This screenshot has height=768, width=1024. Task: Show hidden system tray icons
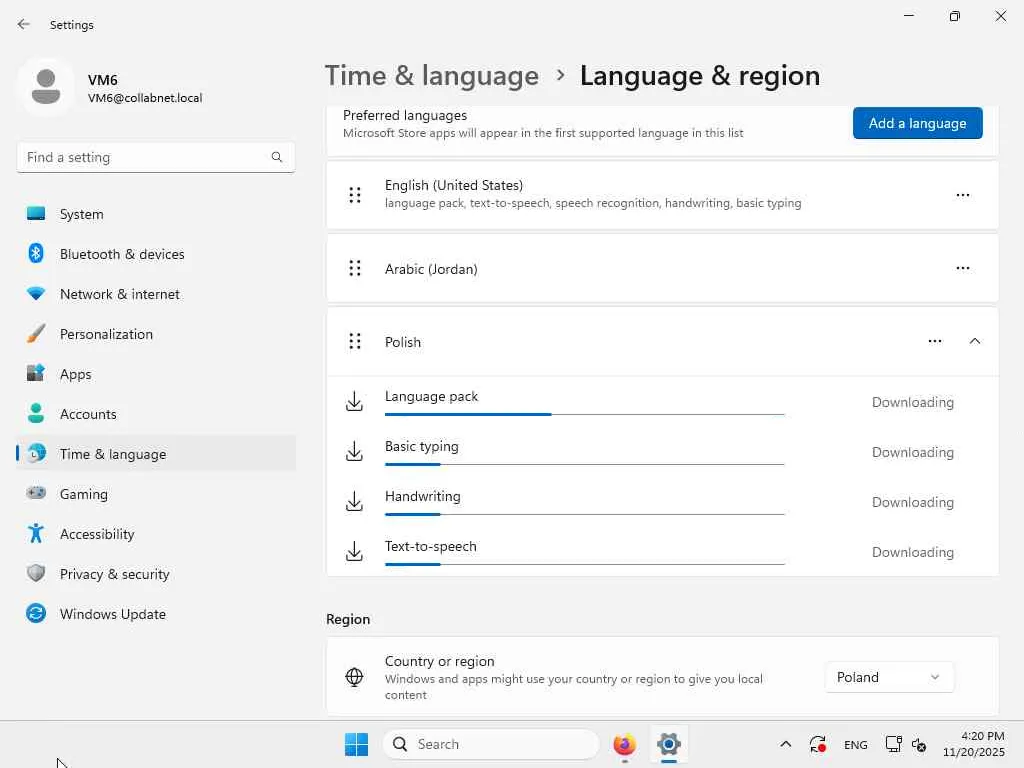point(786,744)
